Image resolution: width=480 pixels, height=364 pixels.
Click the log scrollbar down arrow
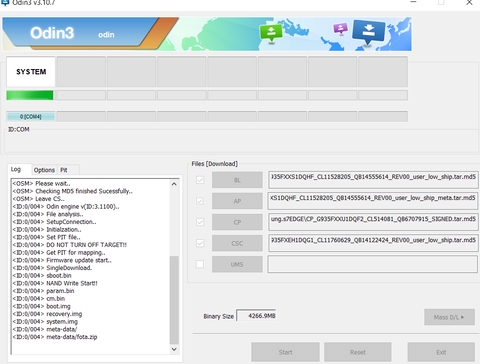coord(174,349)
